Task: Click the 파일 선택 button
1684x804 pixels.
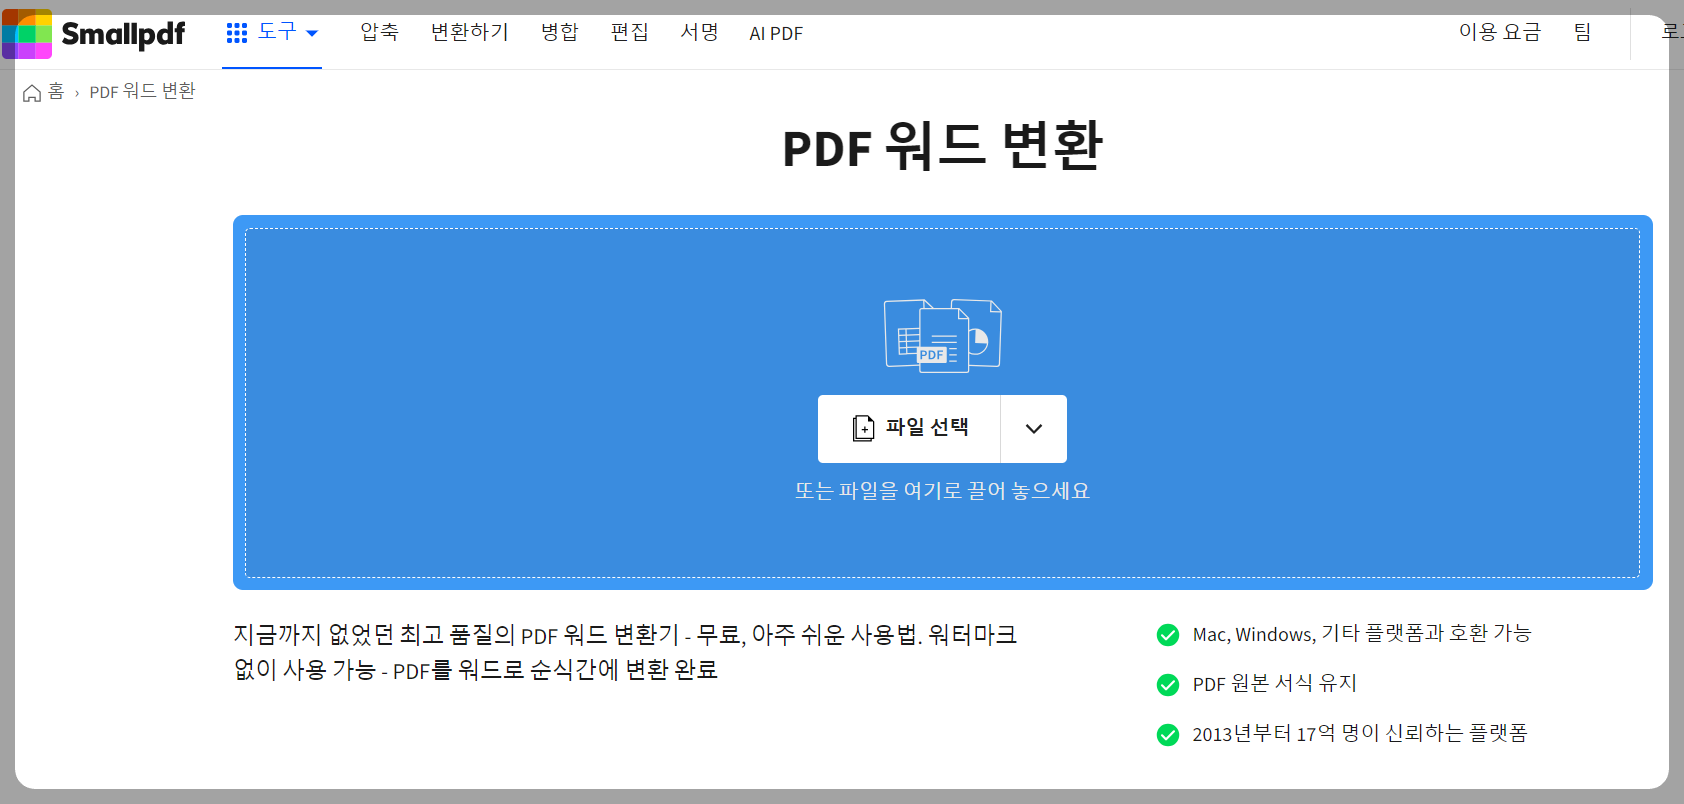Action: [x=909, y=429]
